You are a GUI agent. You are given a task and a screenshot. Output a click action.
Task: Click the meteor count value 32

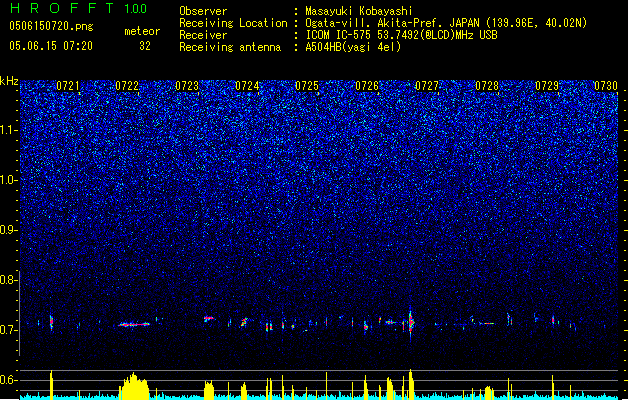145,46
